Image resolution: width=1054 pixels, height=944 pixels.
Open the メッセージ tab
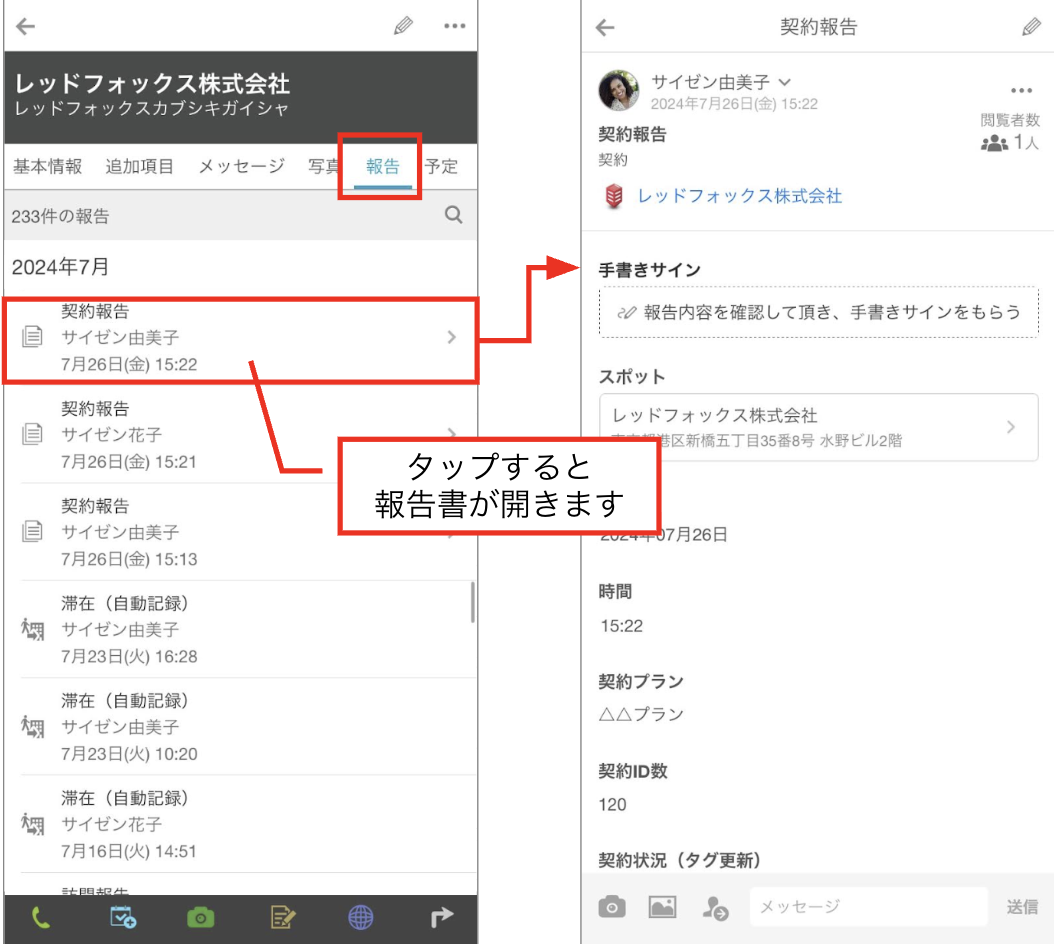242,166
